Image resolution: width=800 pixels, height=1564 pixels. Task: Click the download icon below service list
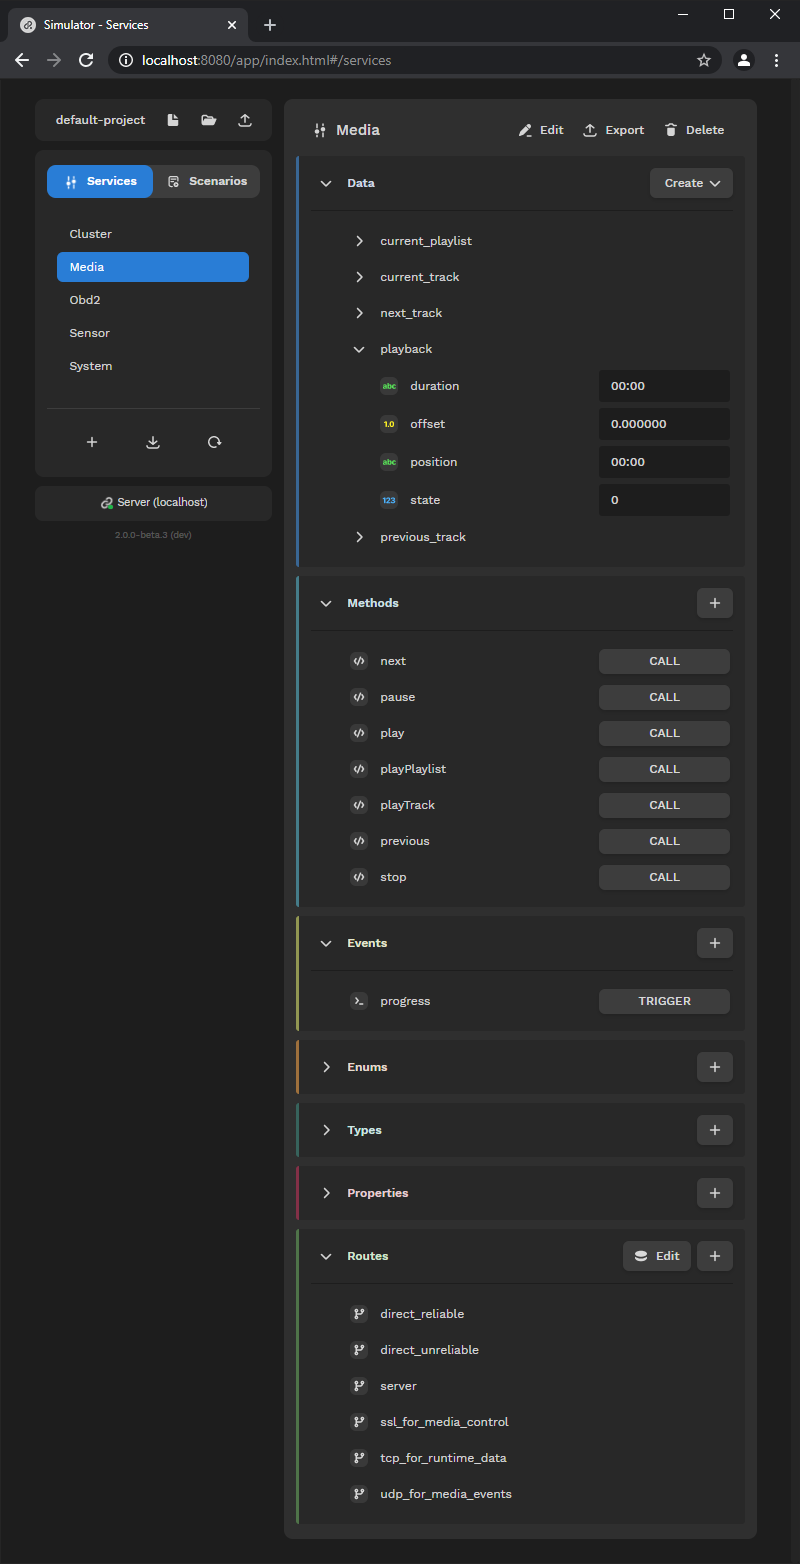pyautogui.click(x=152, y=441)
